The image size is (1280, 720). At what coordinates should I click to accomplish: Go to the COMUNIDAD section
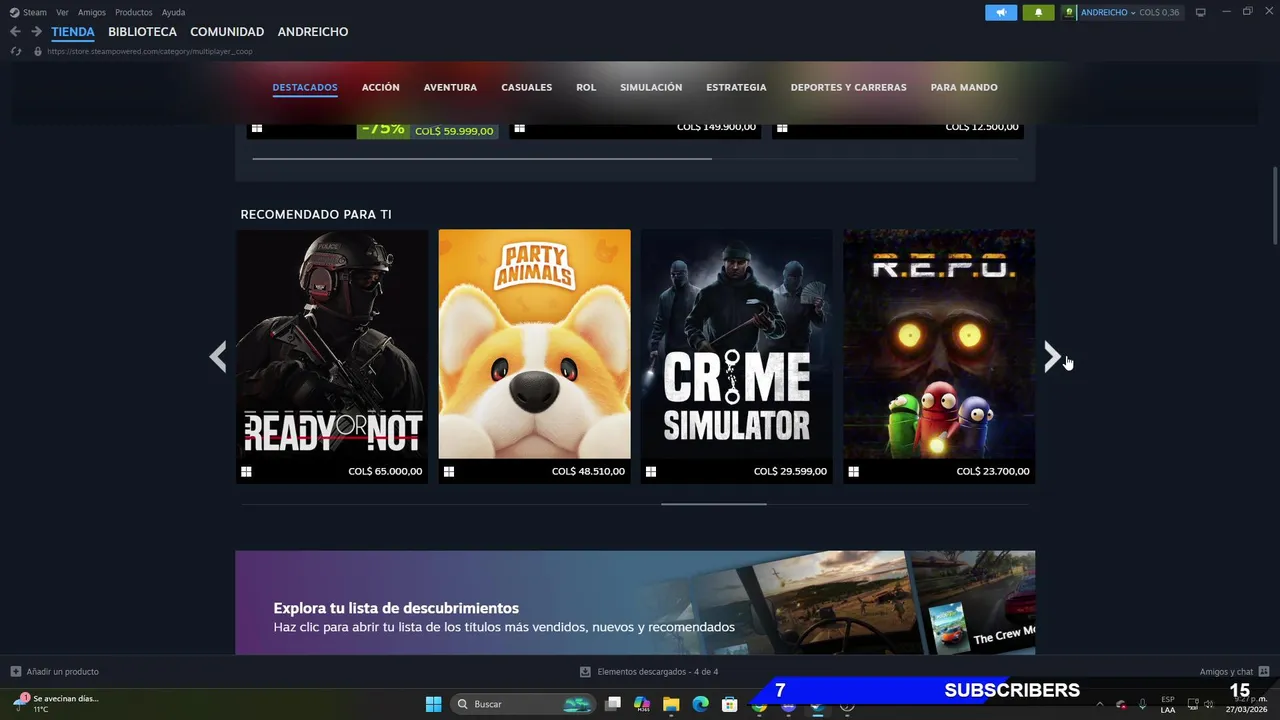pyautogui.click(x=227, y=32)
